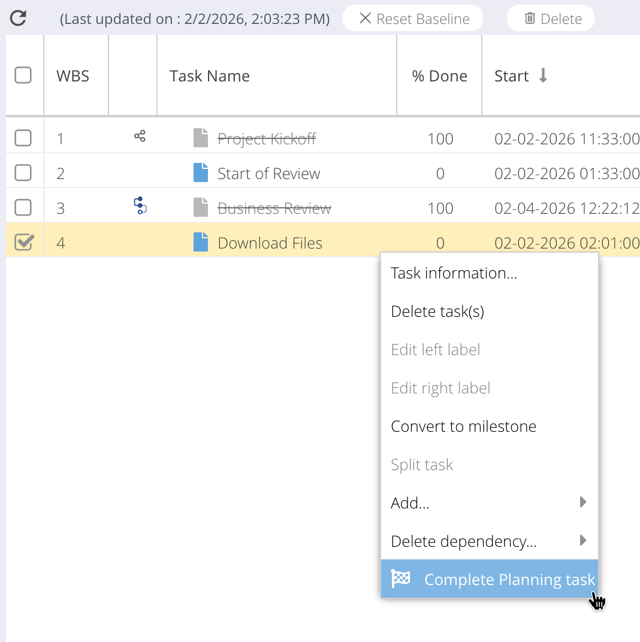Viewport: 640px width, 642px height.
Task: Select Convert to milestone menu entry
Action: tap(489, 427)
